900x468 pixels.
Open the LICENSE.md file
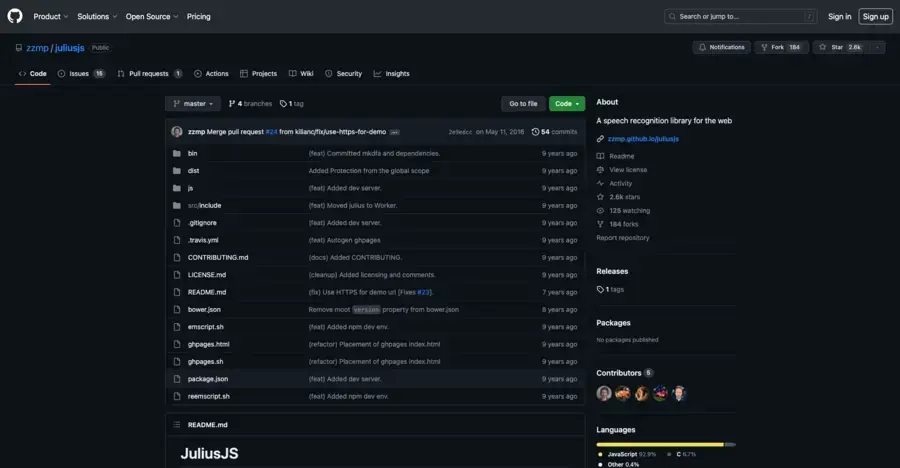tap(207, 274)
